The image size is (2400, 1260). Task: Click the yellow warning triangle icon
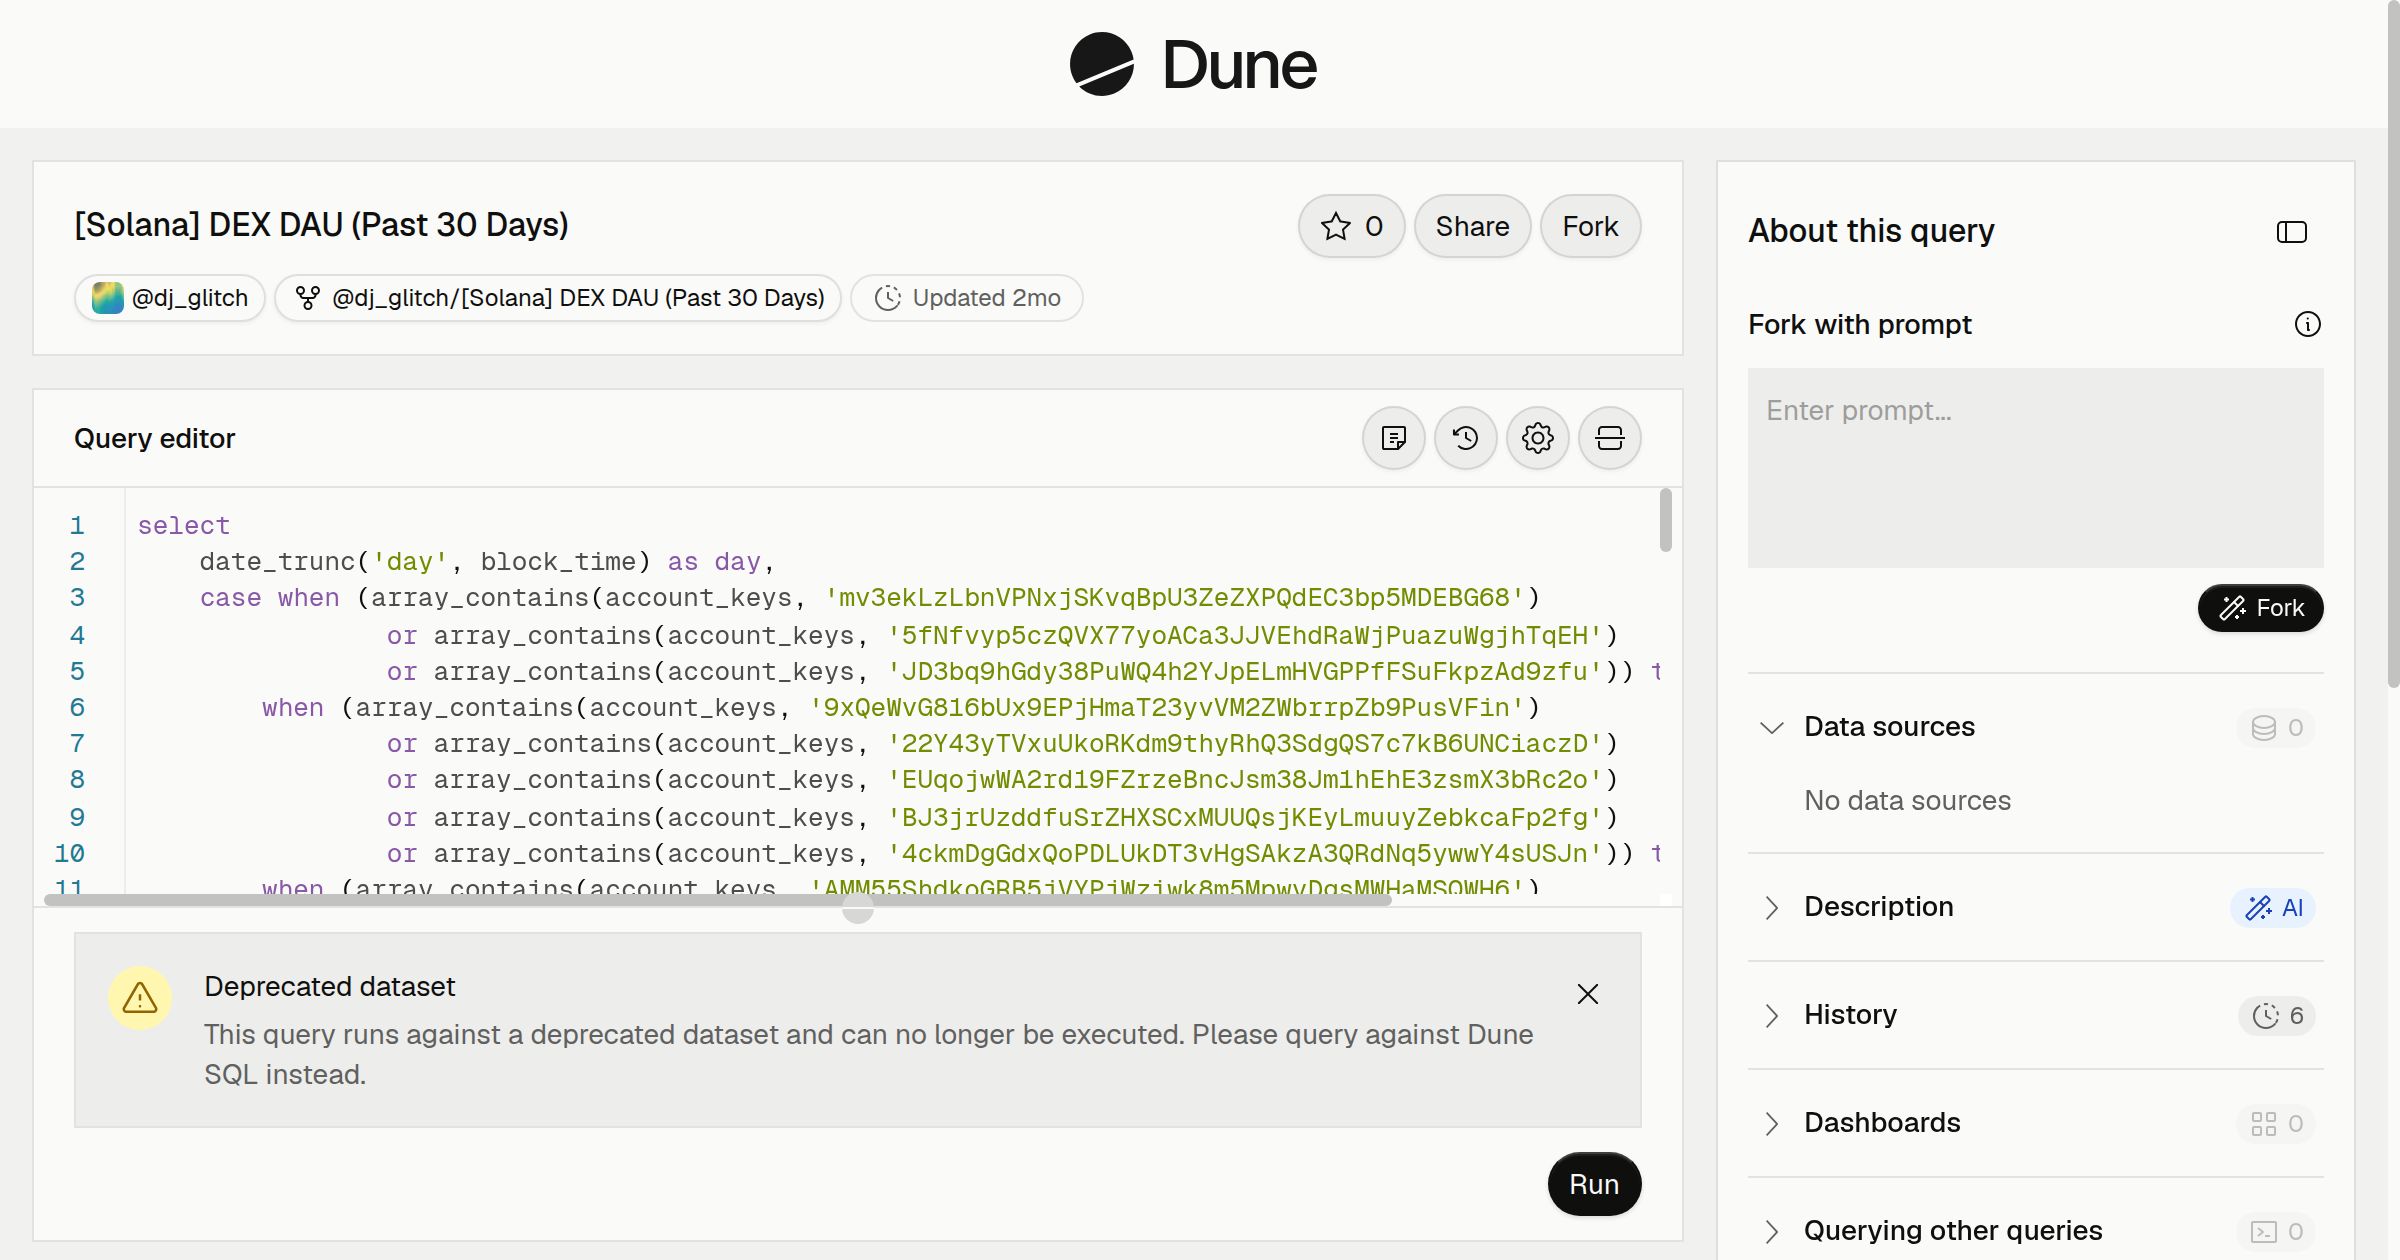[x=140, y=998]
